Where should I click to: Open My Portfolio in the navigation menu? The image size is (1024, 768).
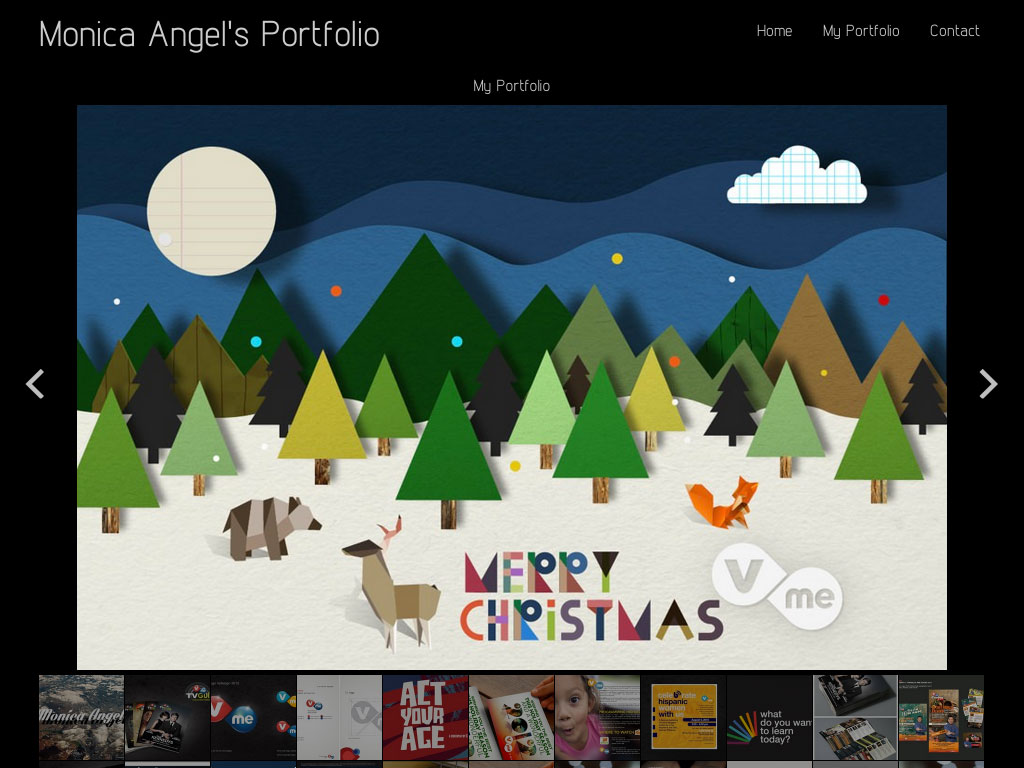click(x=861, y=31)
